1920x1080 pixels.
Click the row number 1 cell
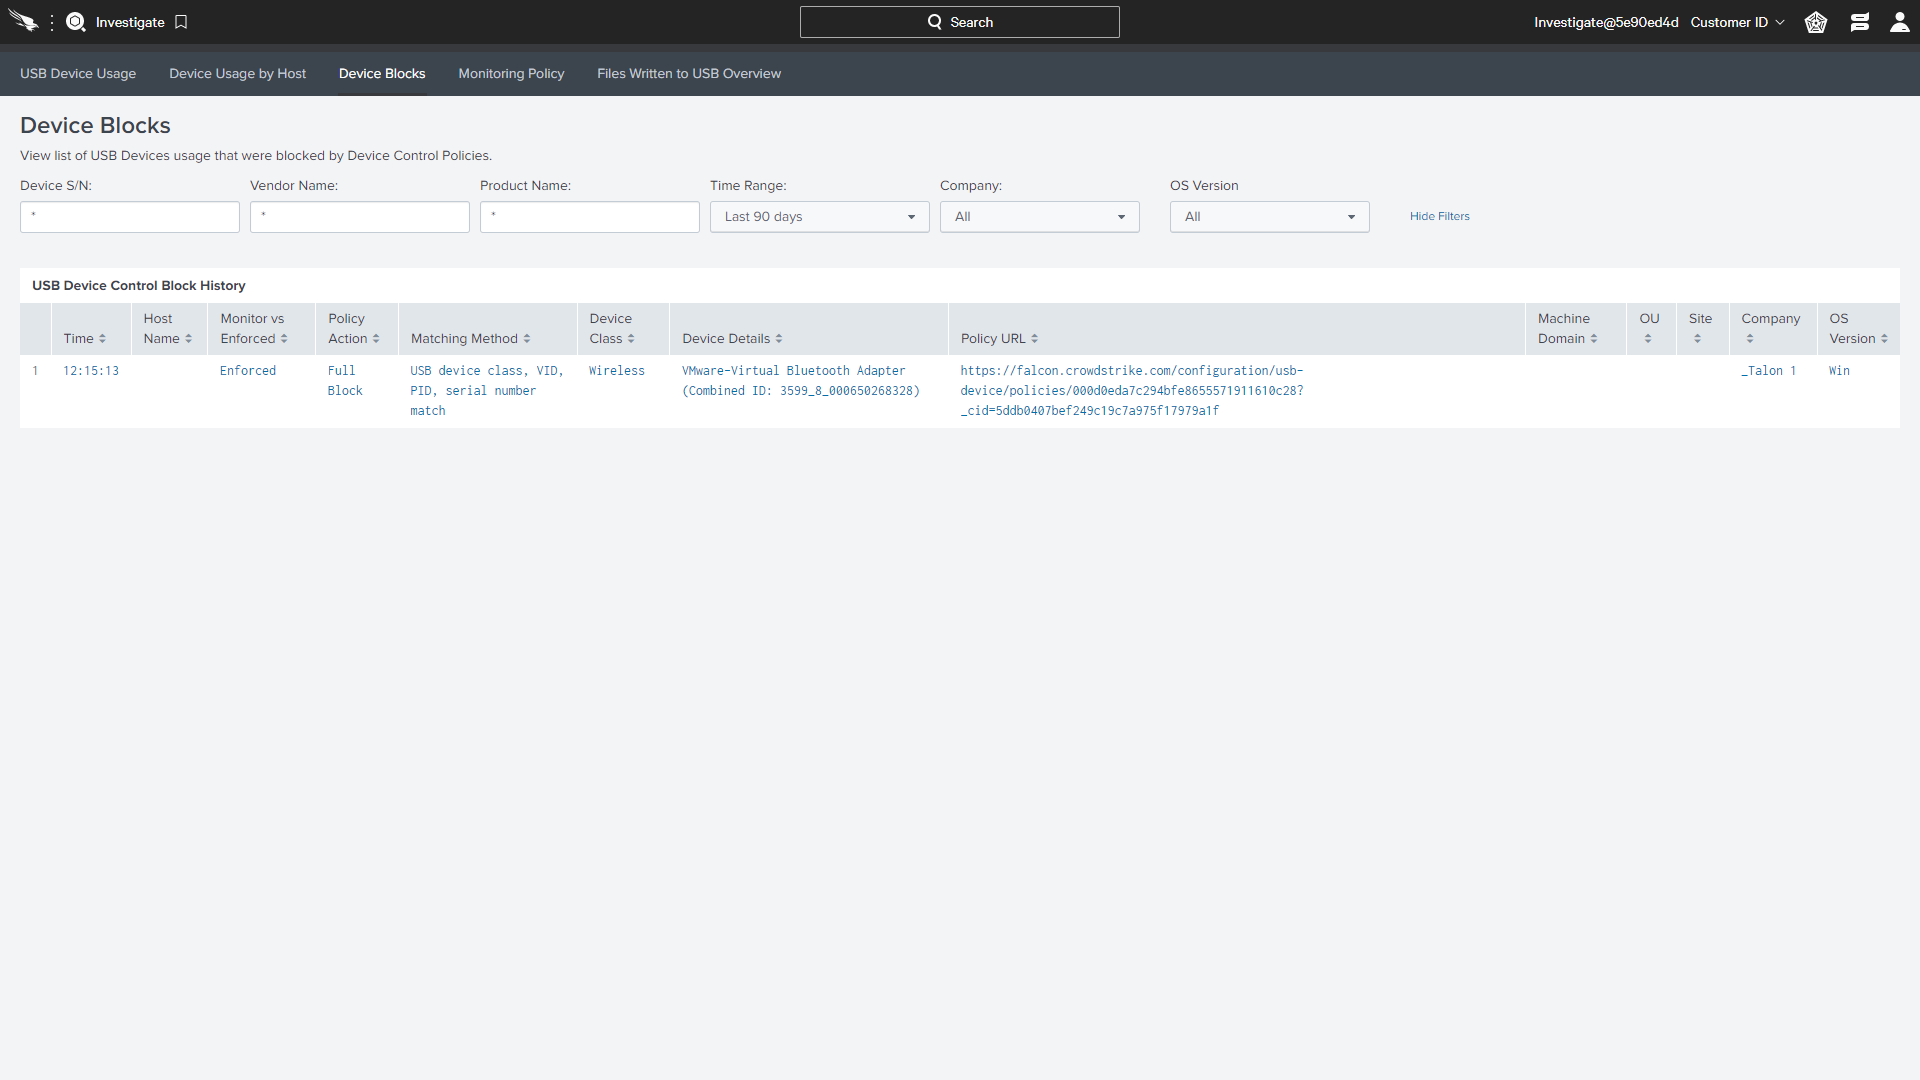pyautogui.click(x=35, y=371)
